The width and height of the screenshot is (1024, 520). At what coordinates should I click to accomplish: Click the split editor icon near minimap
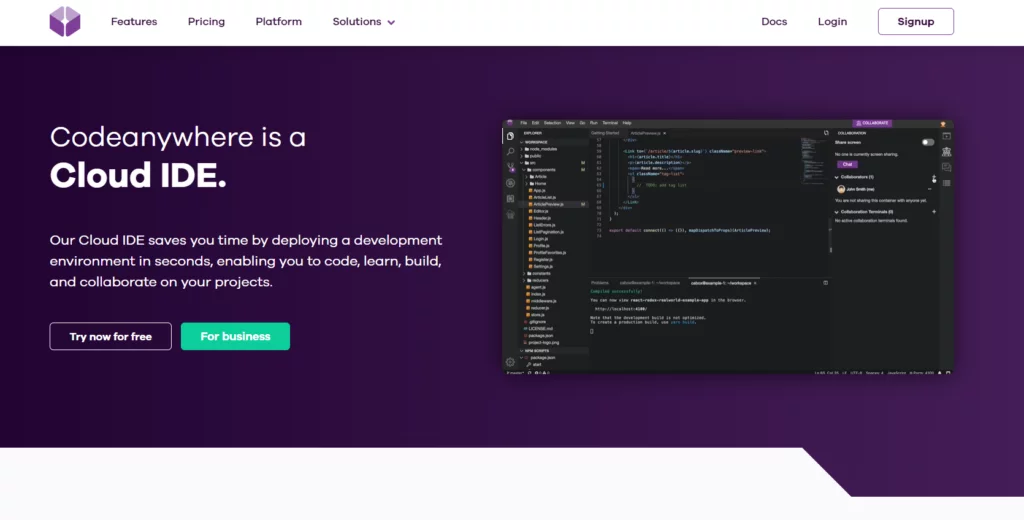click(x=826, y=133)
